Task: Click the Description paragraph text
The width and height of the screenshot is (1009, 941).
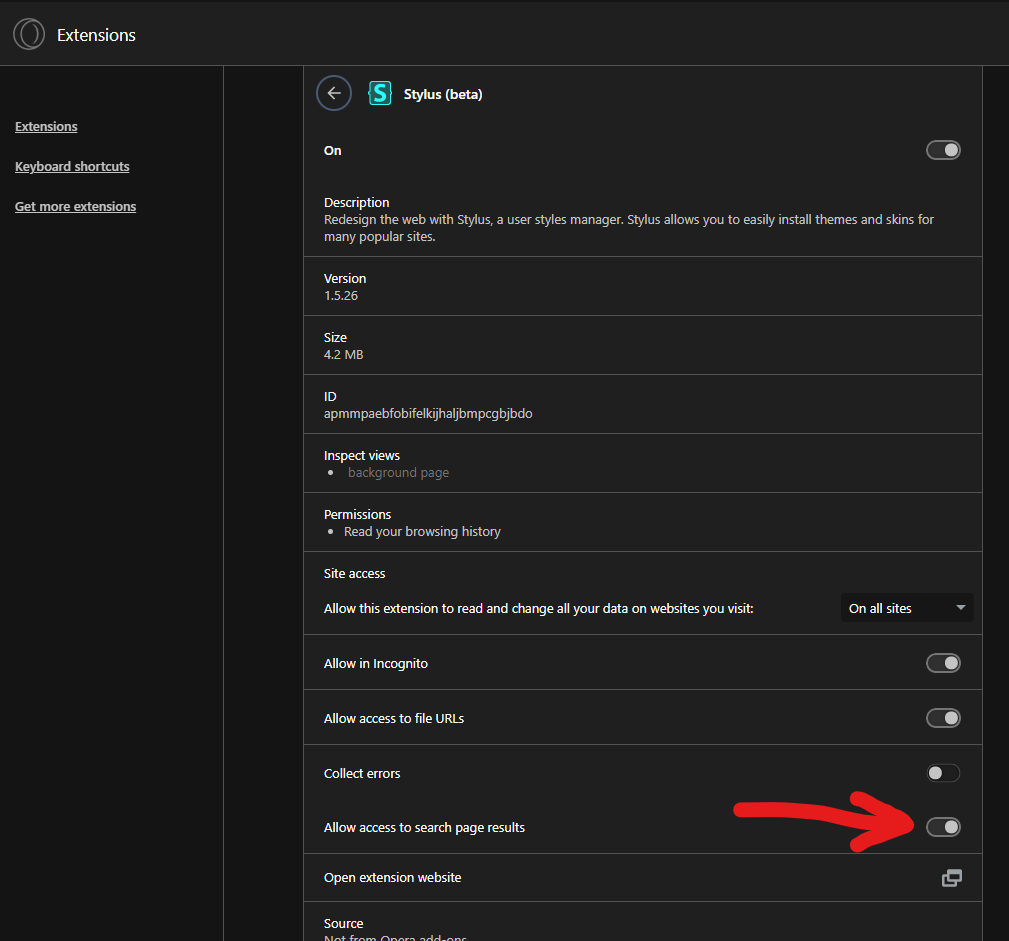Action: [x=629, y=228]
